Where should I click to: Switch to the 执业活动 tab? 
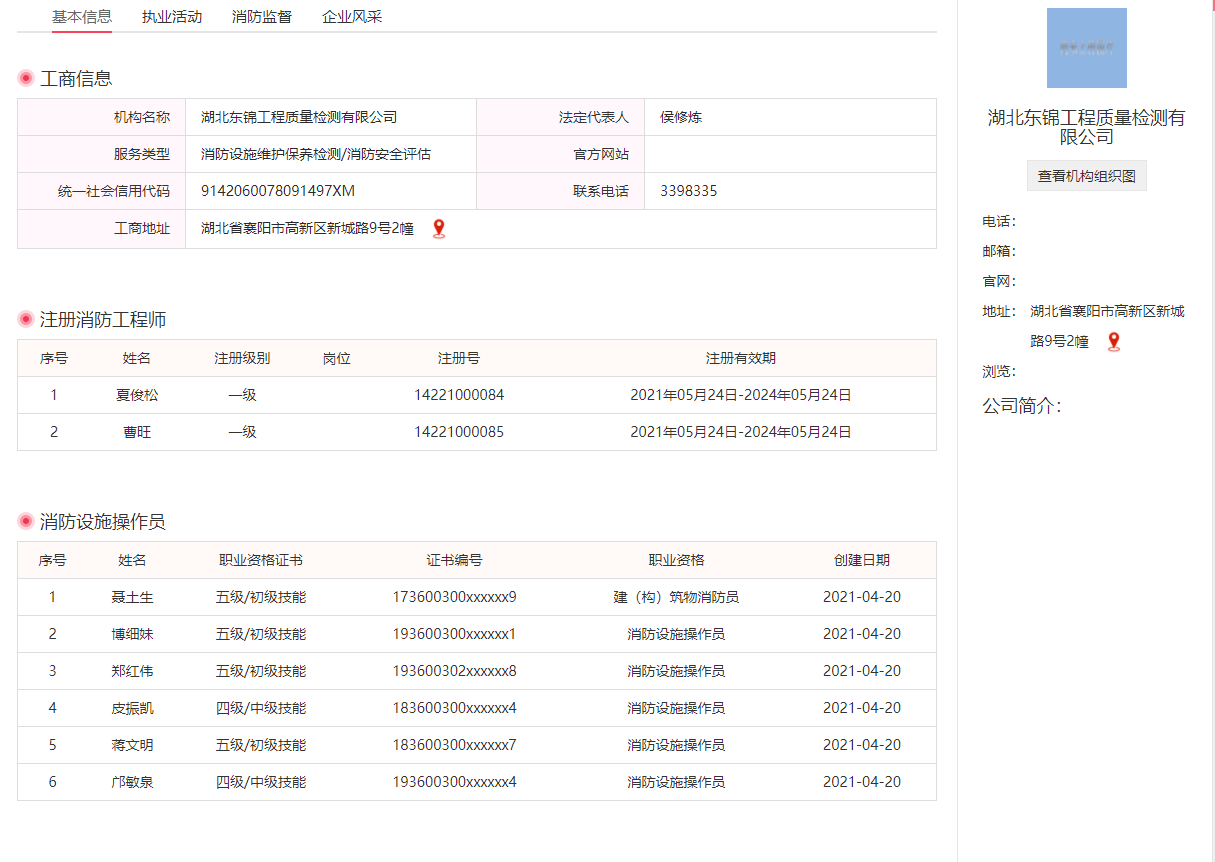(x=172, y=17)
